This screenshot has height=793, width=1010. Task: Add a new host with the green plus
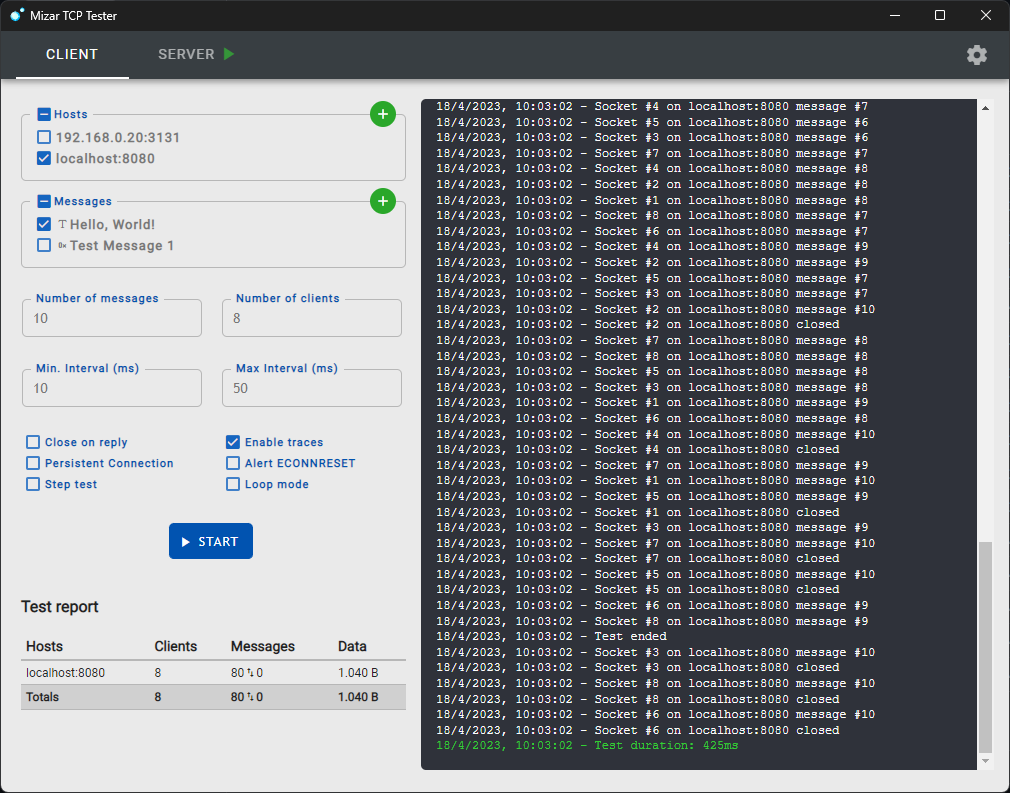tap(383, 114)
